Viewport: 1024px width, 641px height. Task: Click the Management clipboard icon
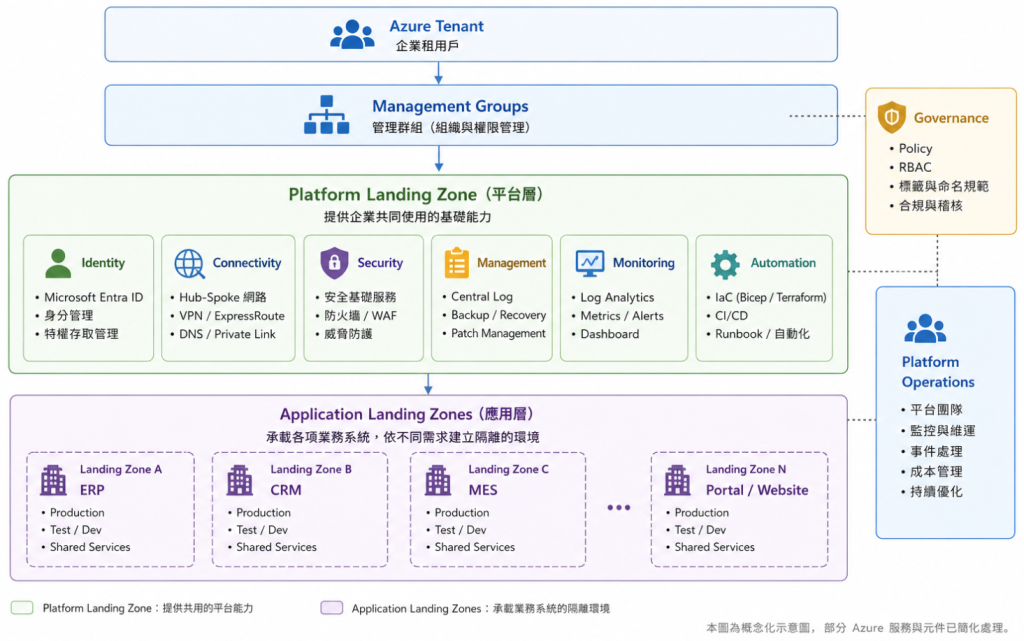point(456,263)
